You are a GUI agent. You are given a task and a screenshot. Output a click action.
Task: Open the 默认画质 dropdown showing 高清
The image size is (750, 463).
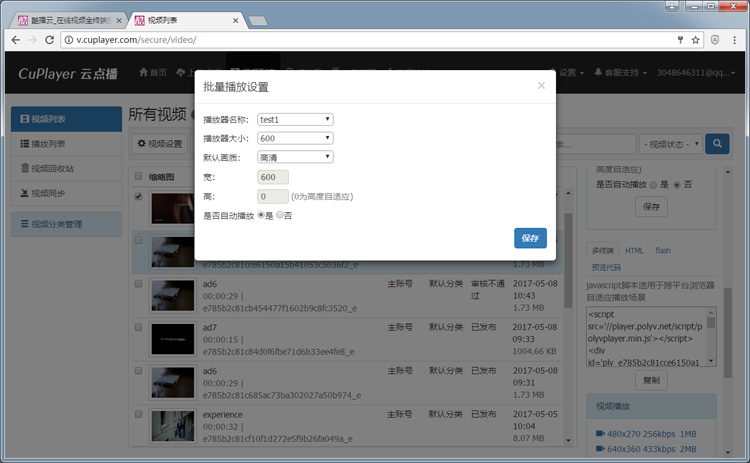click(x=295, y=157)
